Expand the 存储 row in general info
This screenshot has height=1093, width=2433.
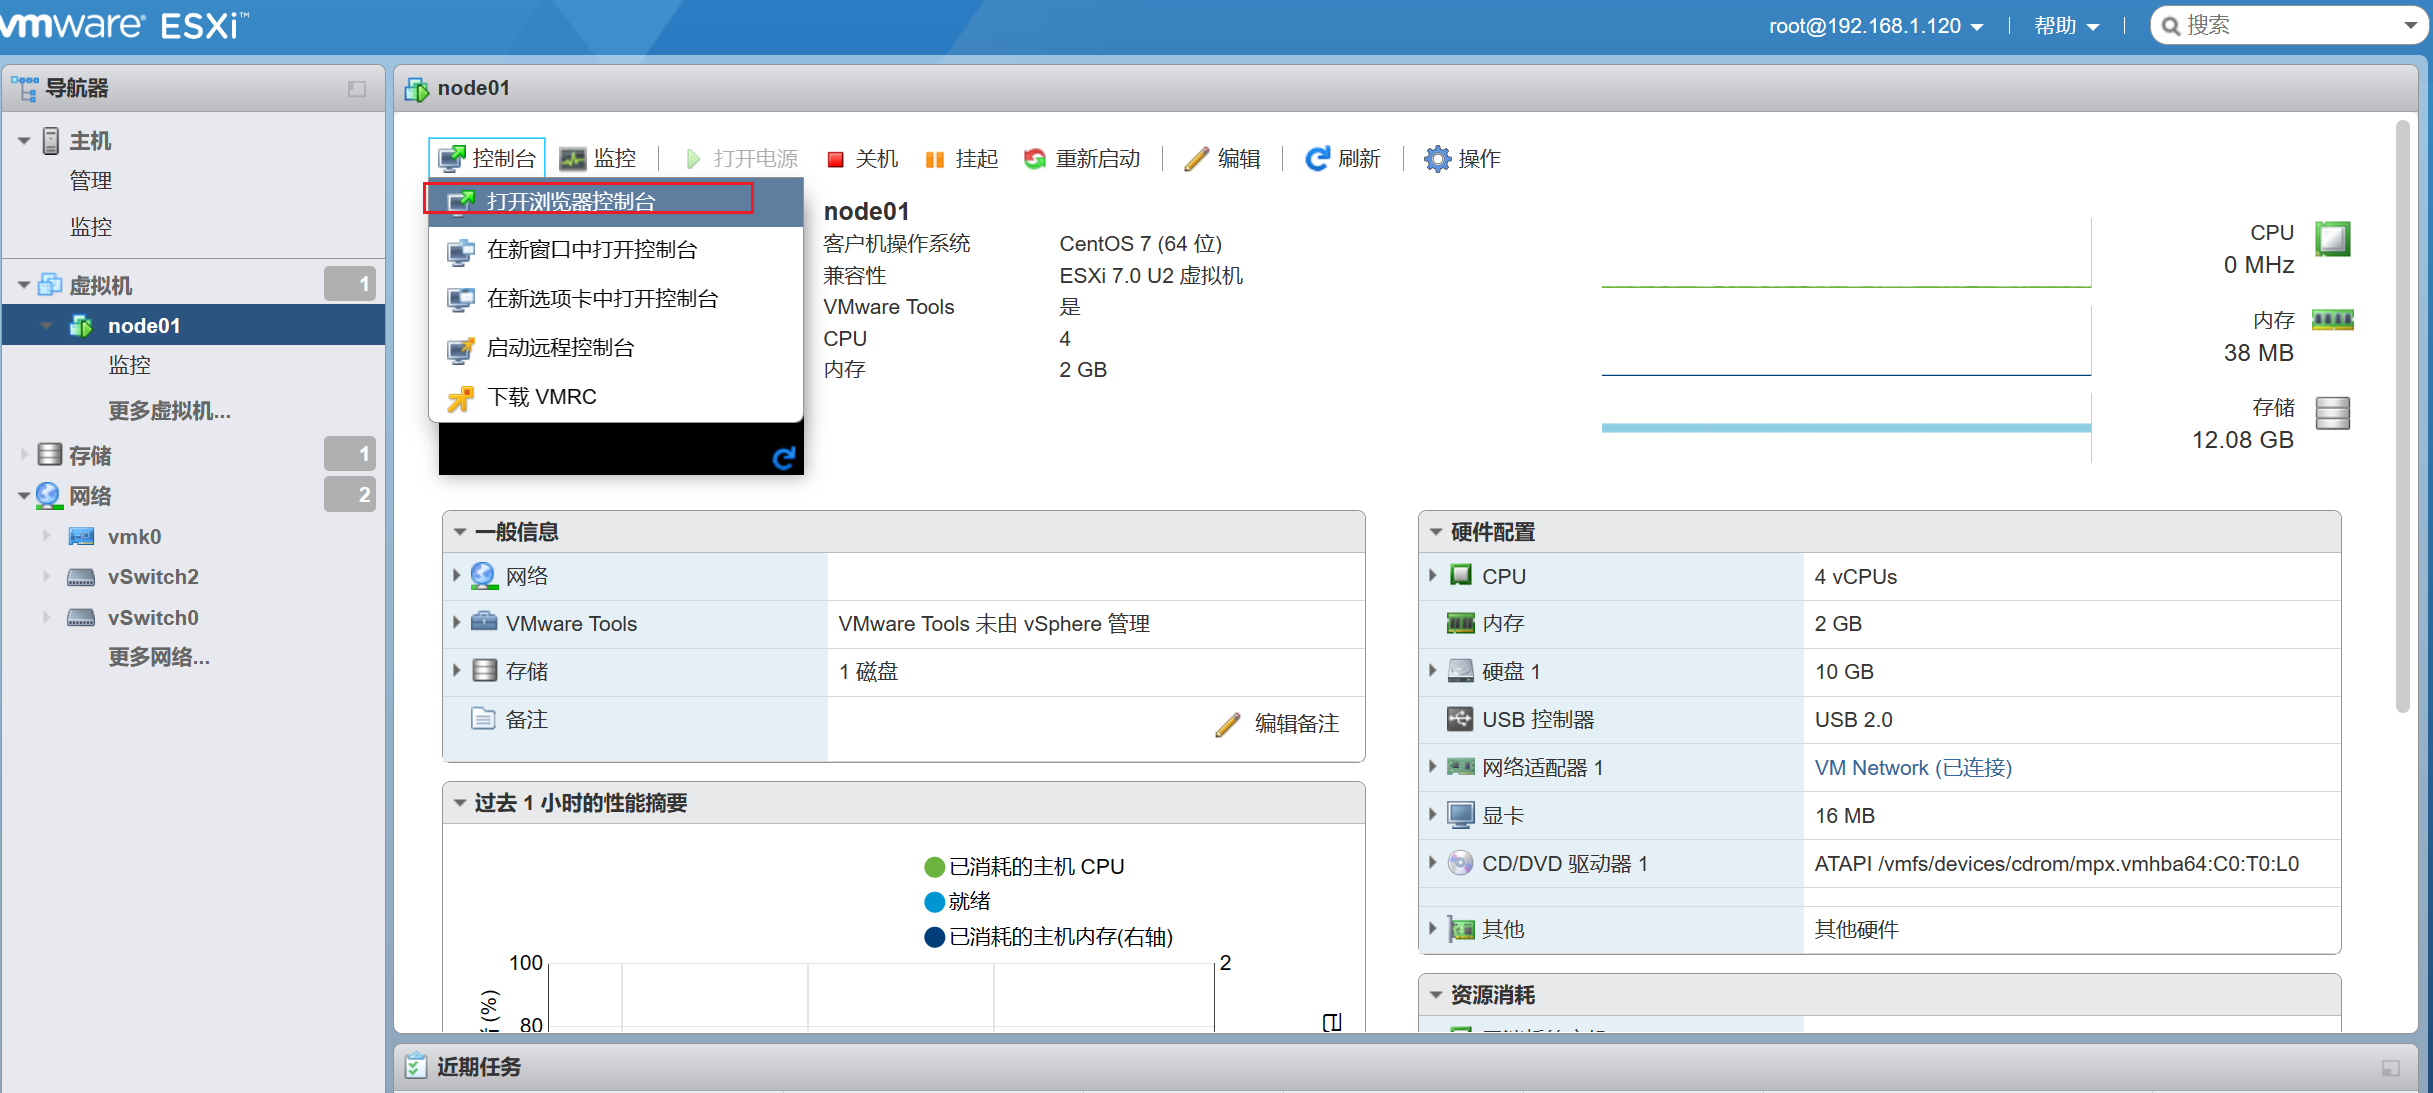[456, 671]
